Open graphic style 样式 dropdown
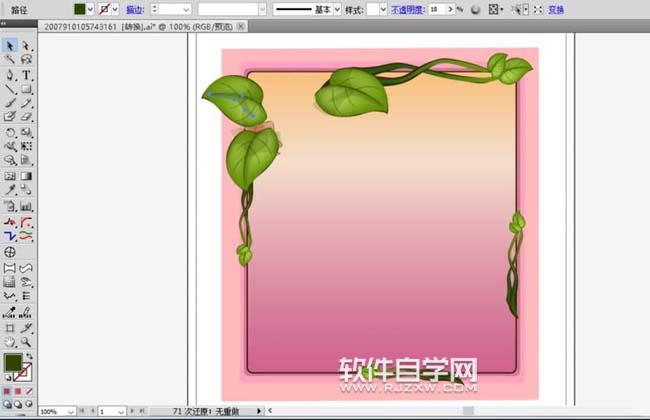This screenshot has width=650, height=420. [x=383, y=9]
